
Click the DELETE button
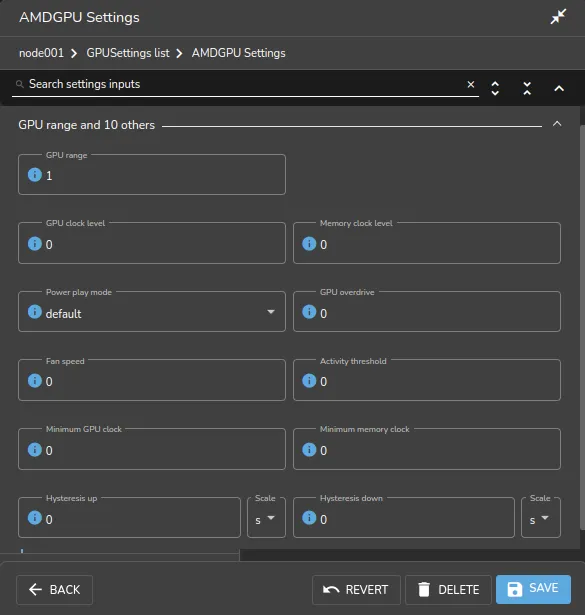(448, 590)
